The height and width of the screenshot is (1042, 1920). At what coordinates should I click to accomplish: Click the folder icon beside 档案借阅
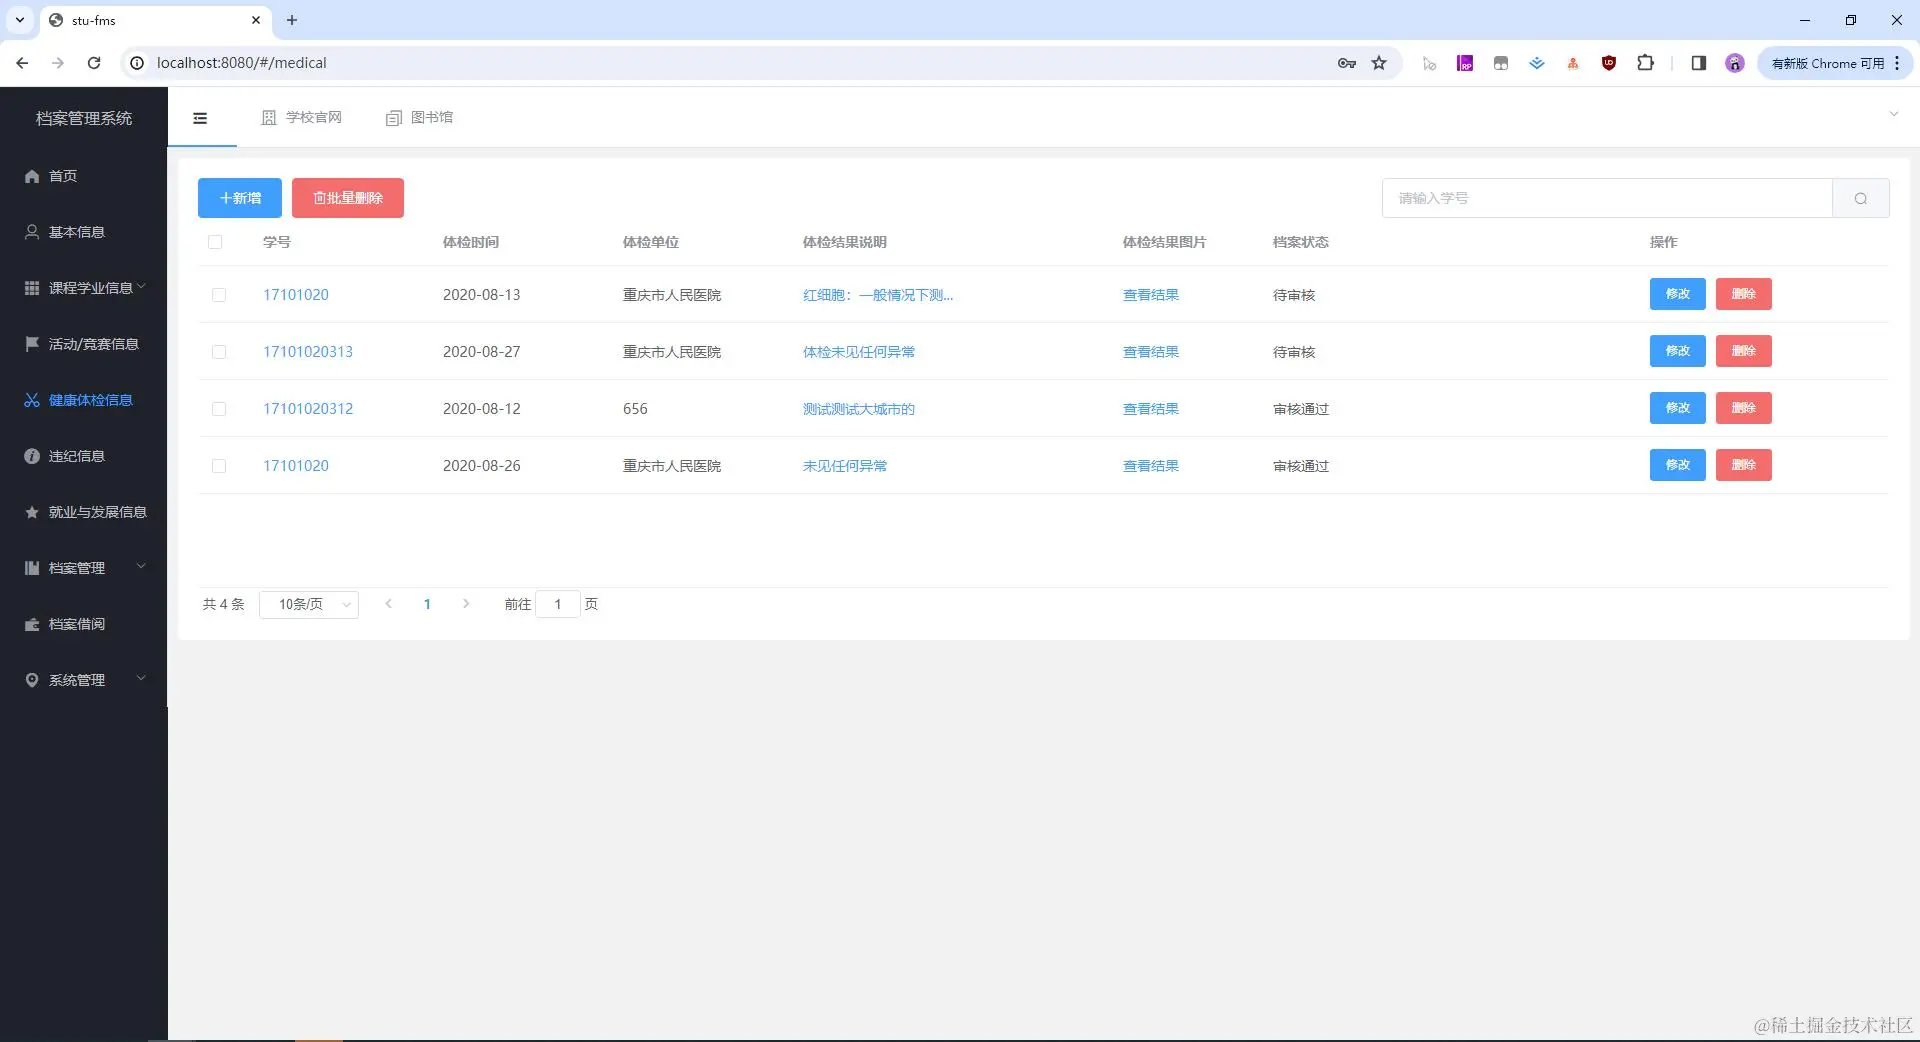[32, 624]
